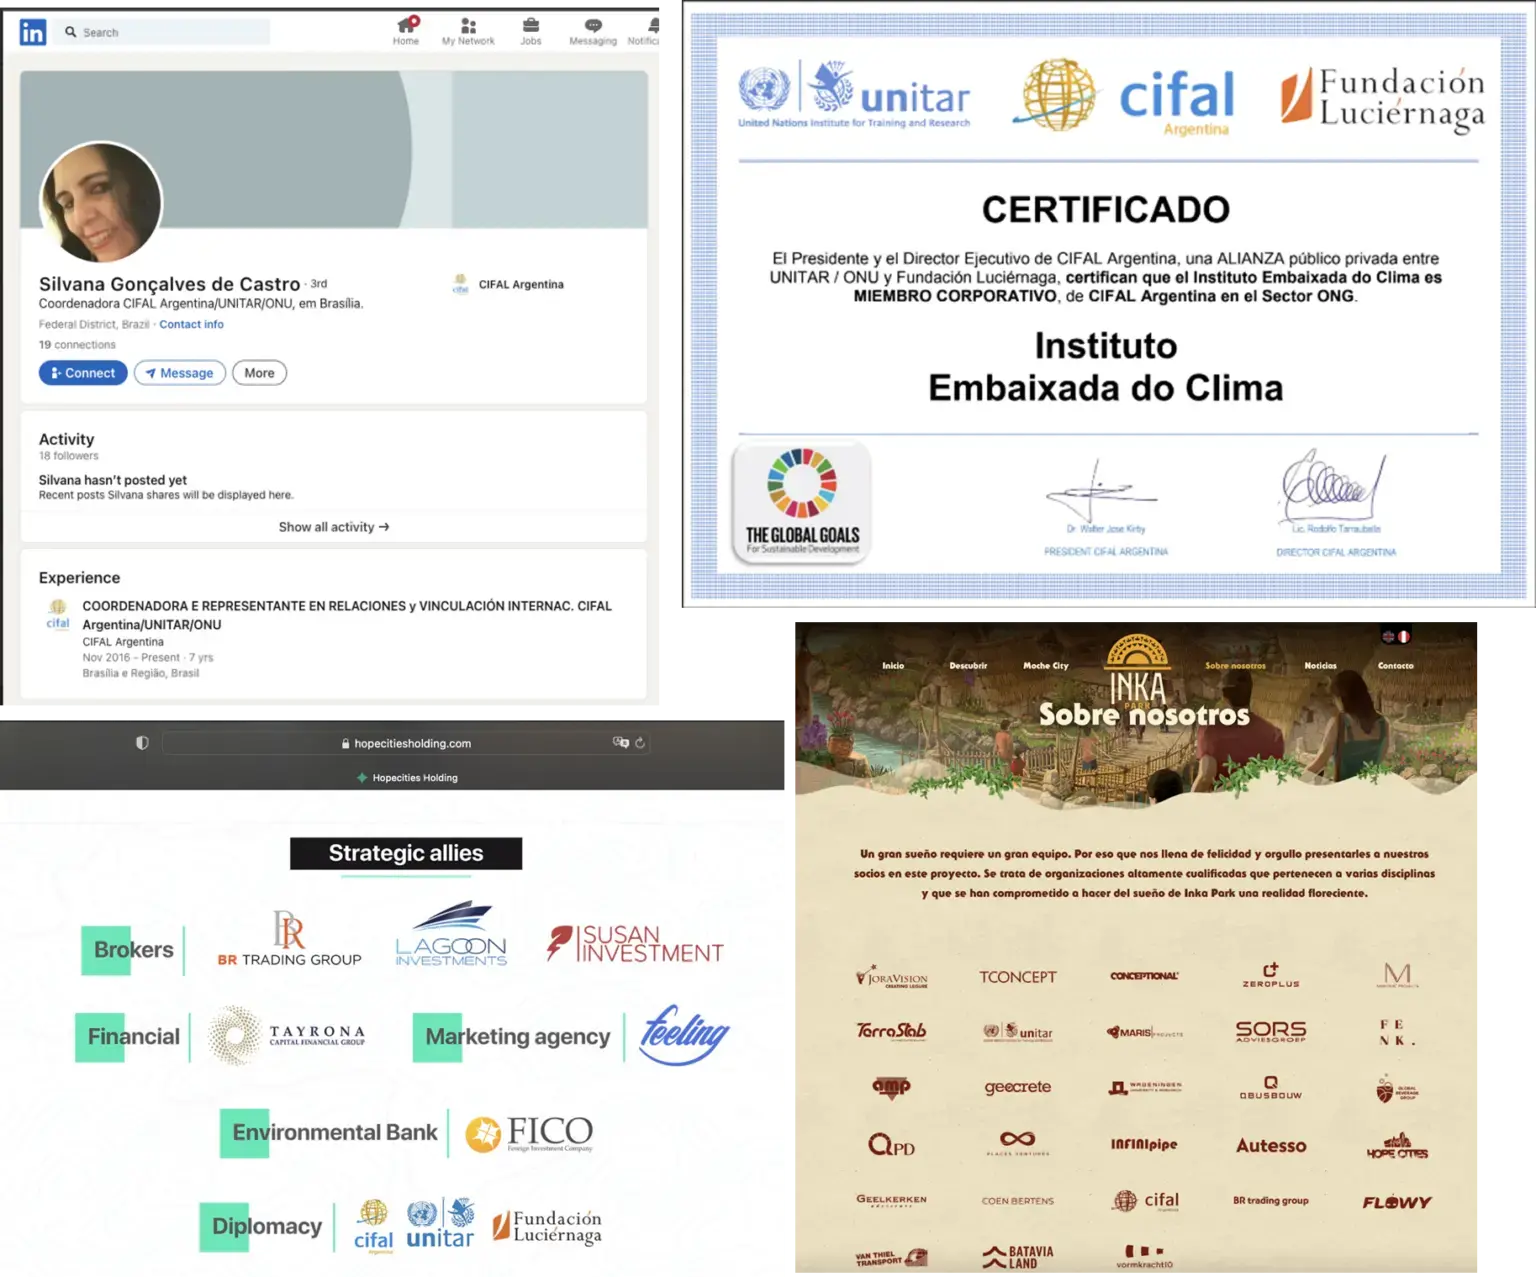Click QPD partner logo

pyautogui.click(x=891, y=1144)
